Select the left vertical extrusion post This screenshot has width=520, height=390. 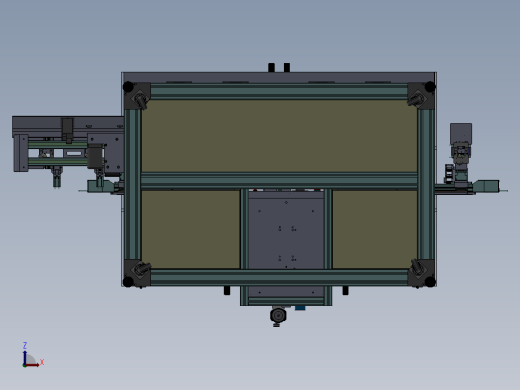point(133,184)
